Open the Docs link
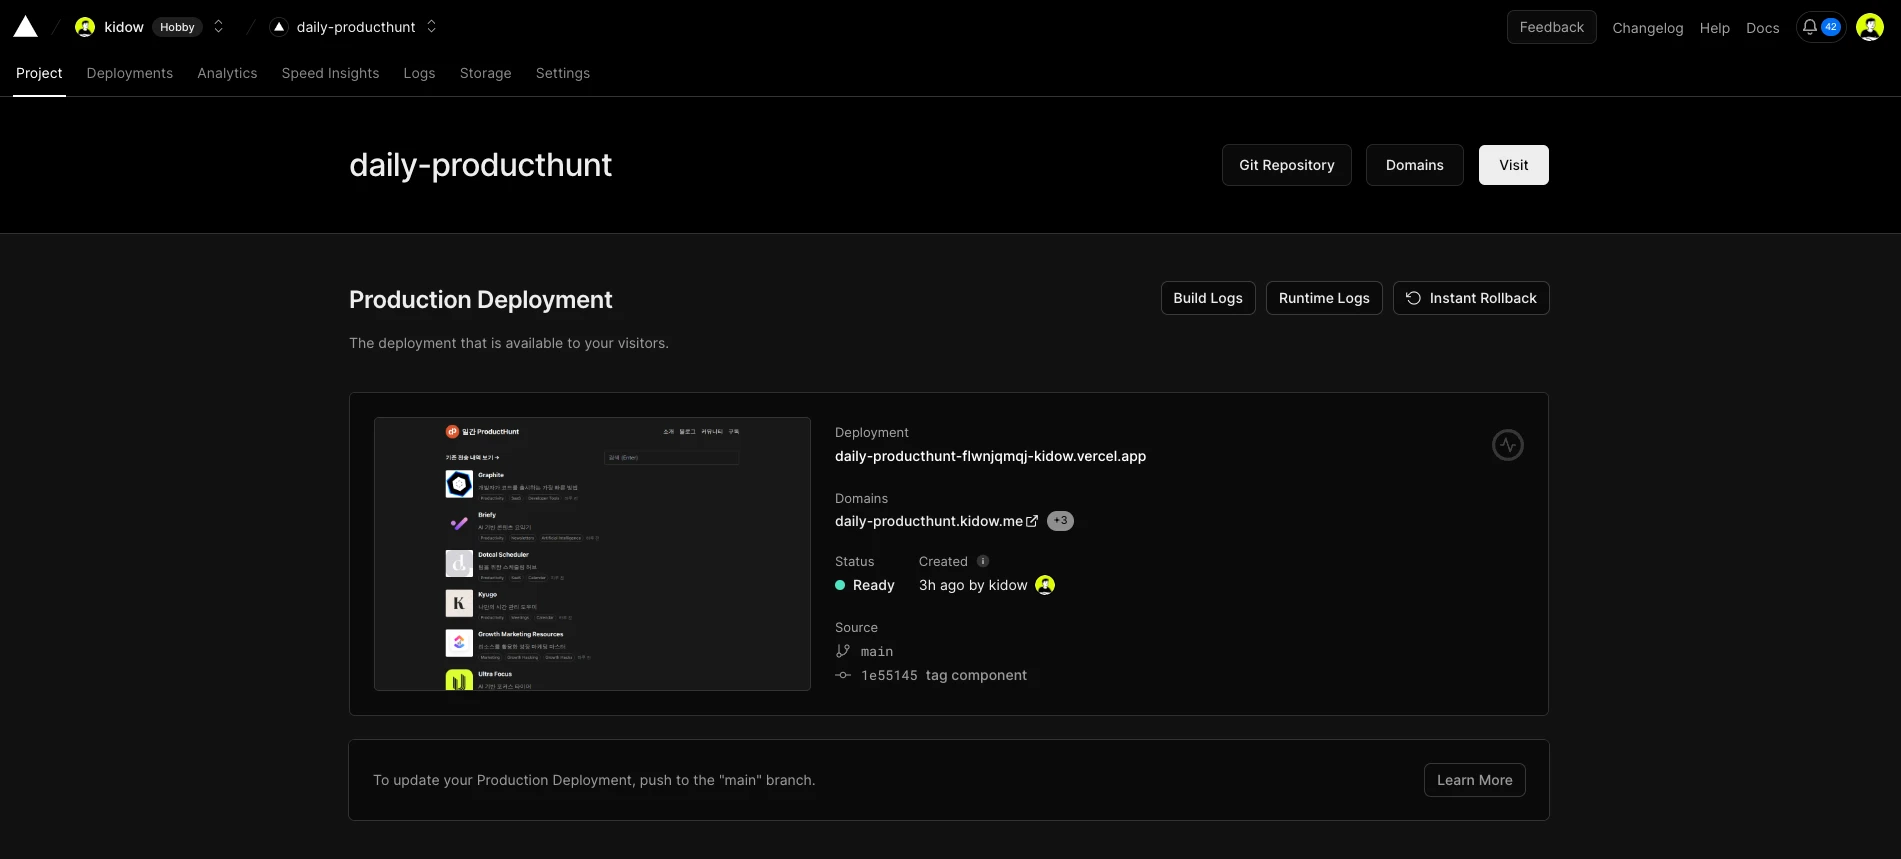 1762,28
